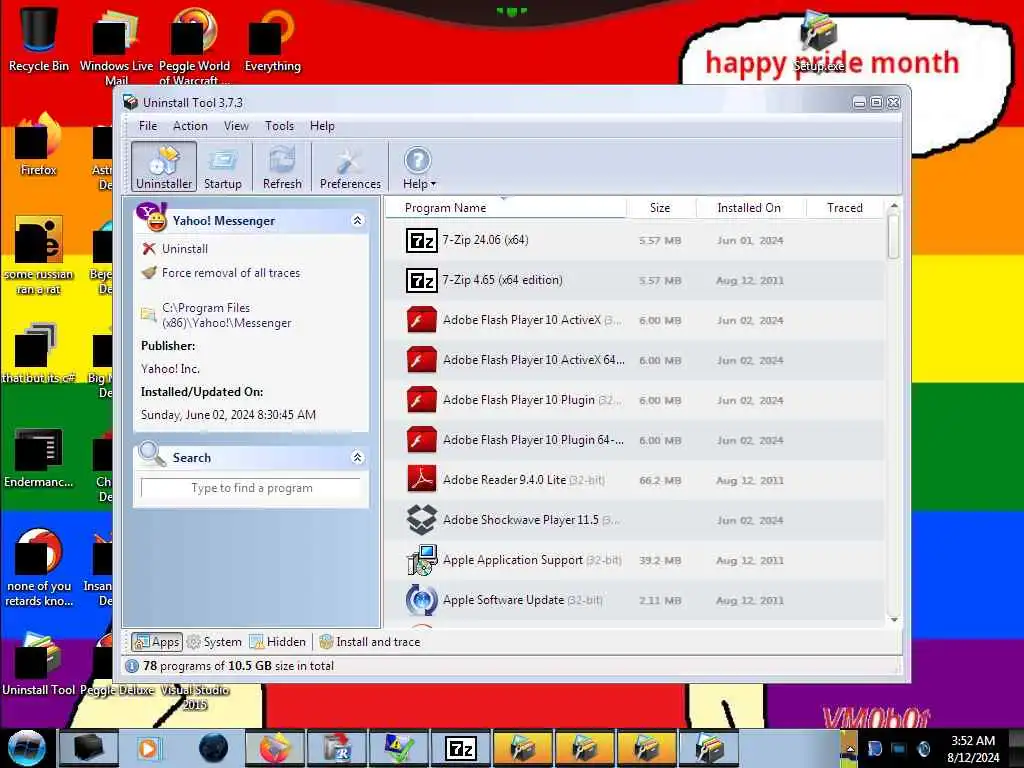This screenshot has height=768, width=1024.
Task: Select Adobe Flash Player 10 ActiveX 64 icon
Action: pos(421,360)
